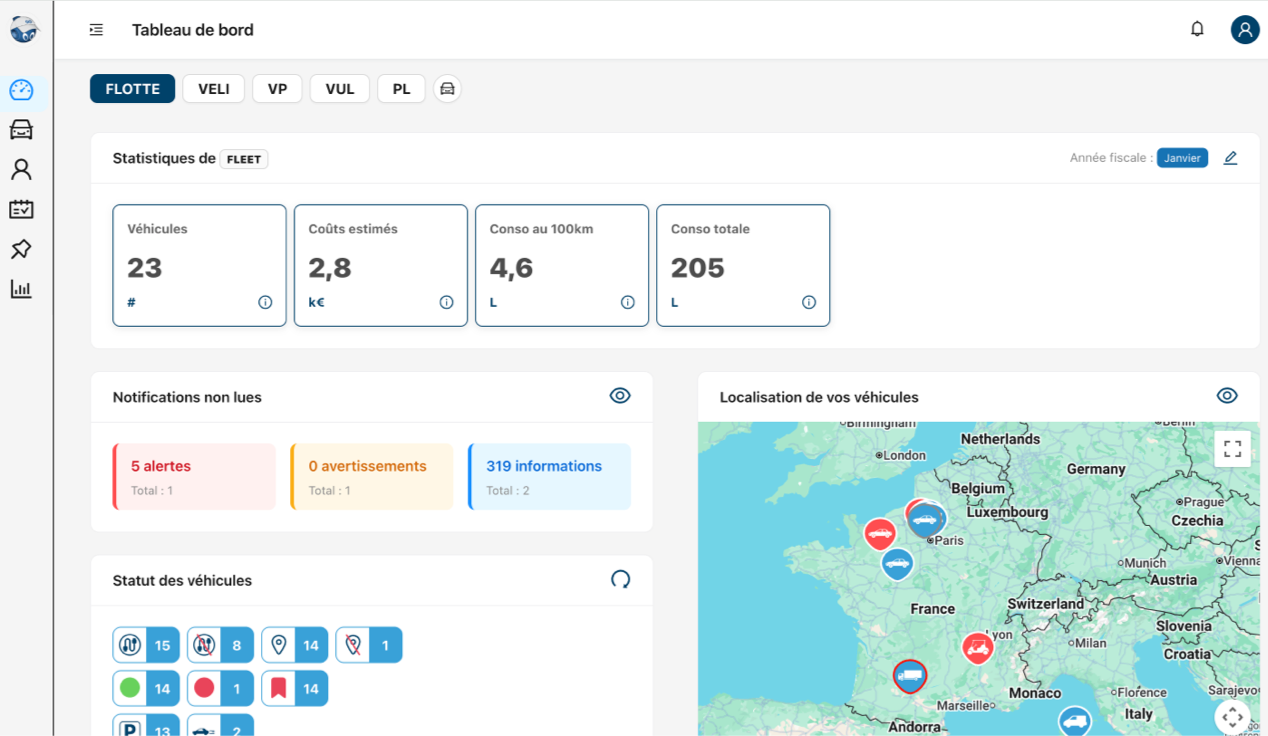Open the notifications bell
The image size is (1268, 736).
(x=1197, y=29)
